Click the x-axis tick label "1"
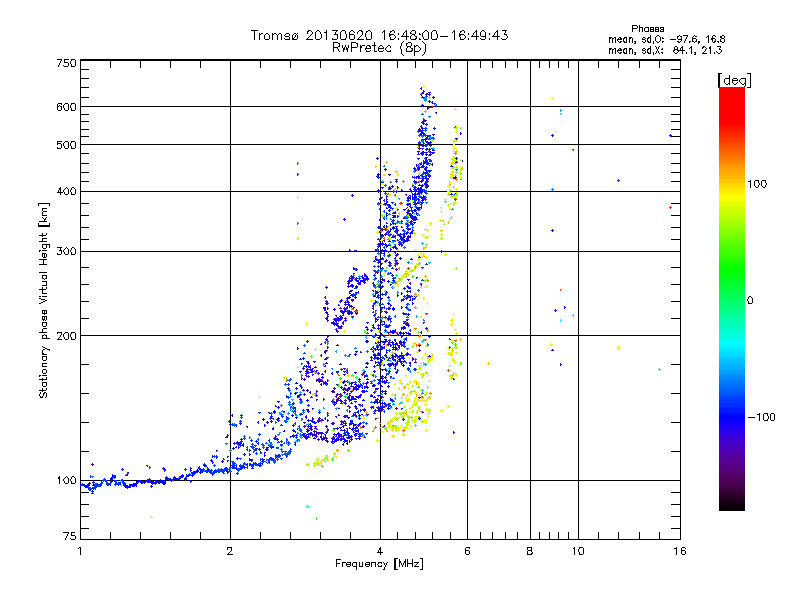The height and width of the screenshot is (600, 800). click(x=80, y=551)
